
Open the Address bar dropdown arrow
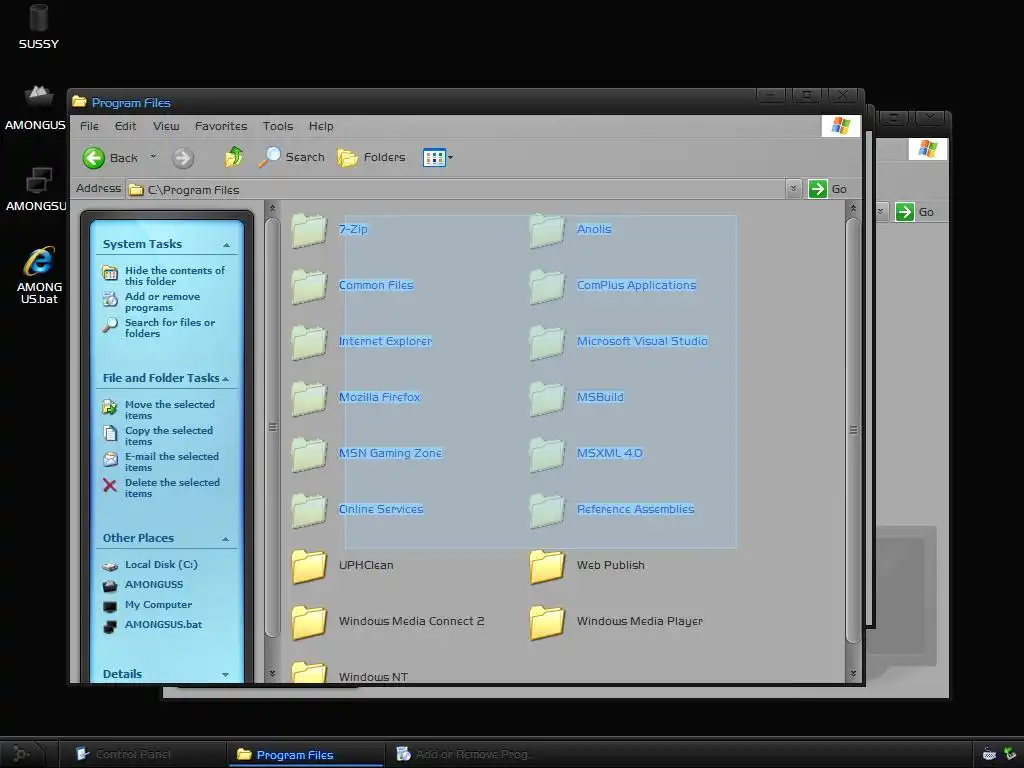coord(793,189)
